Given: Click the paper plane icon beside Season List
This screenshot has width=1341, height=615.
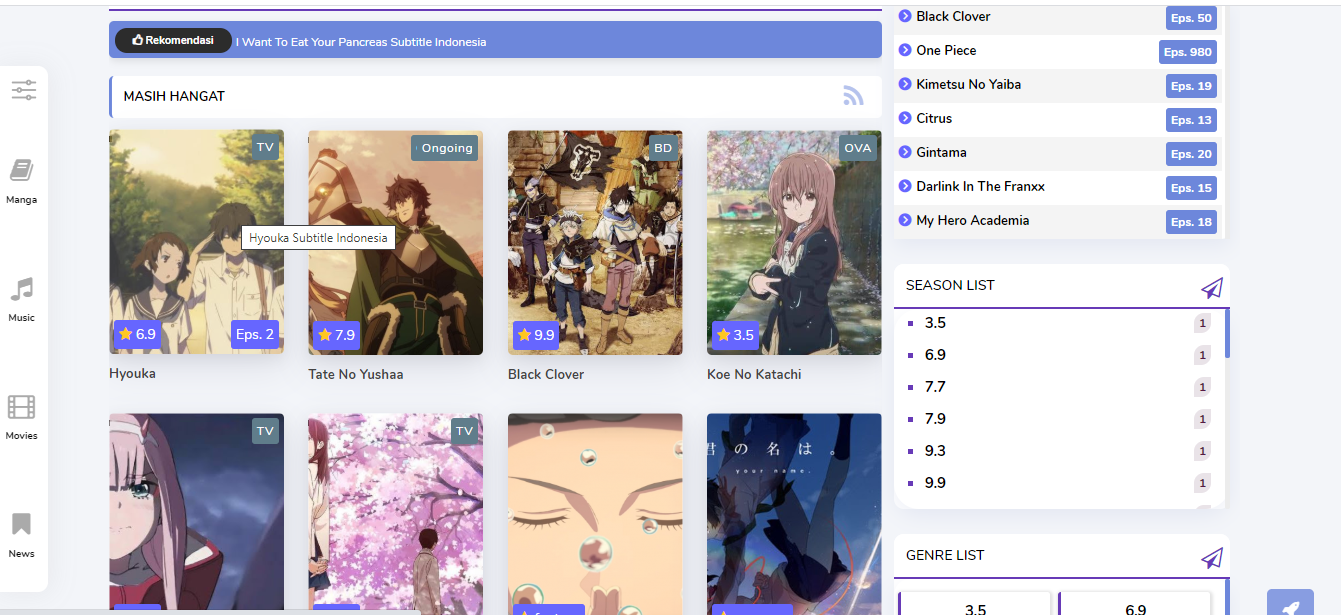Looking at the screenshot, I should tap(1212, 288).
